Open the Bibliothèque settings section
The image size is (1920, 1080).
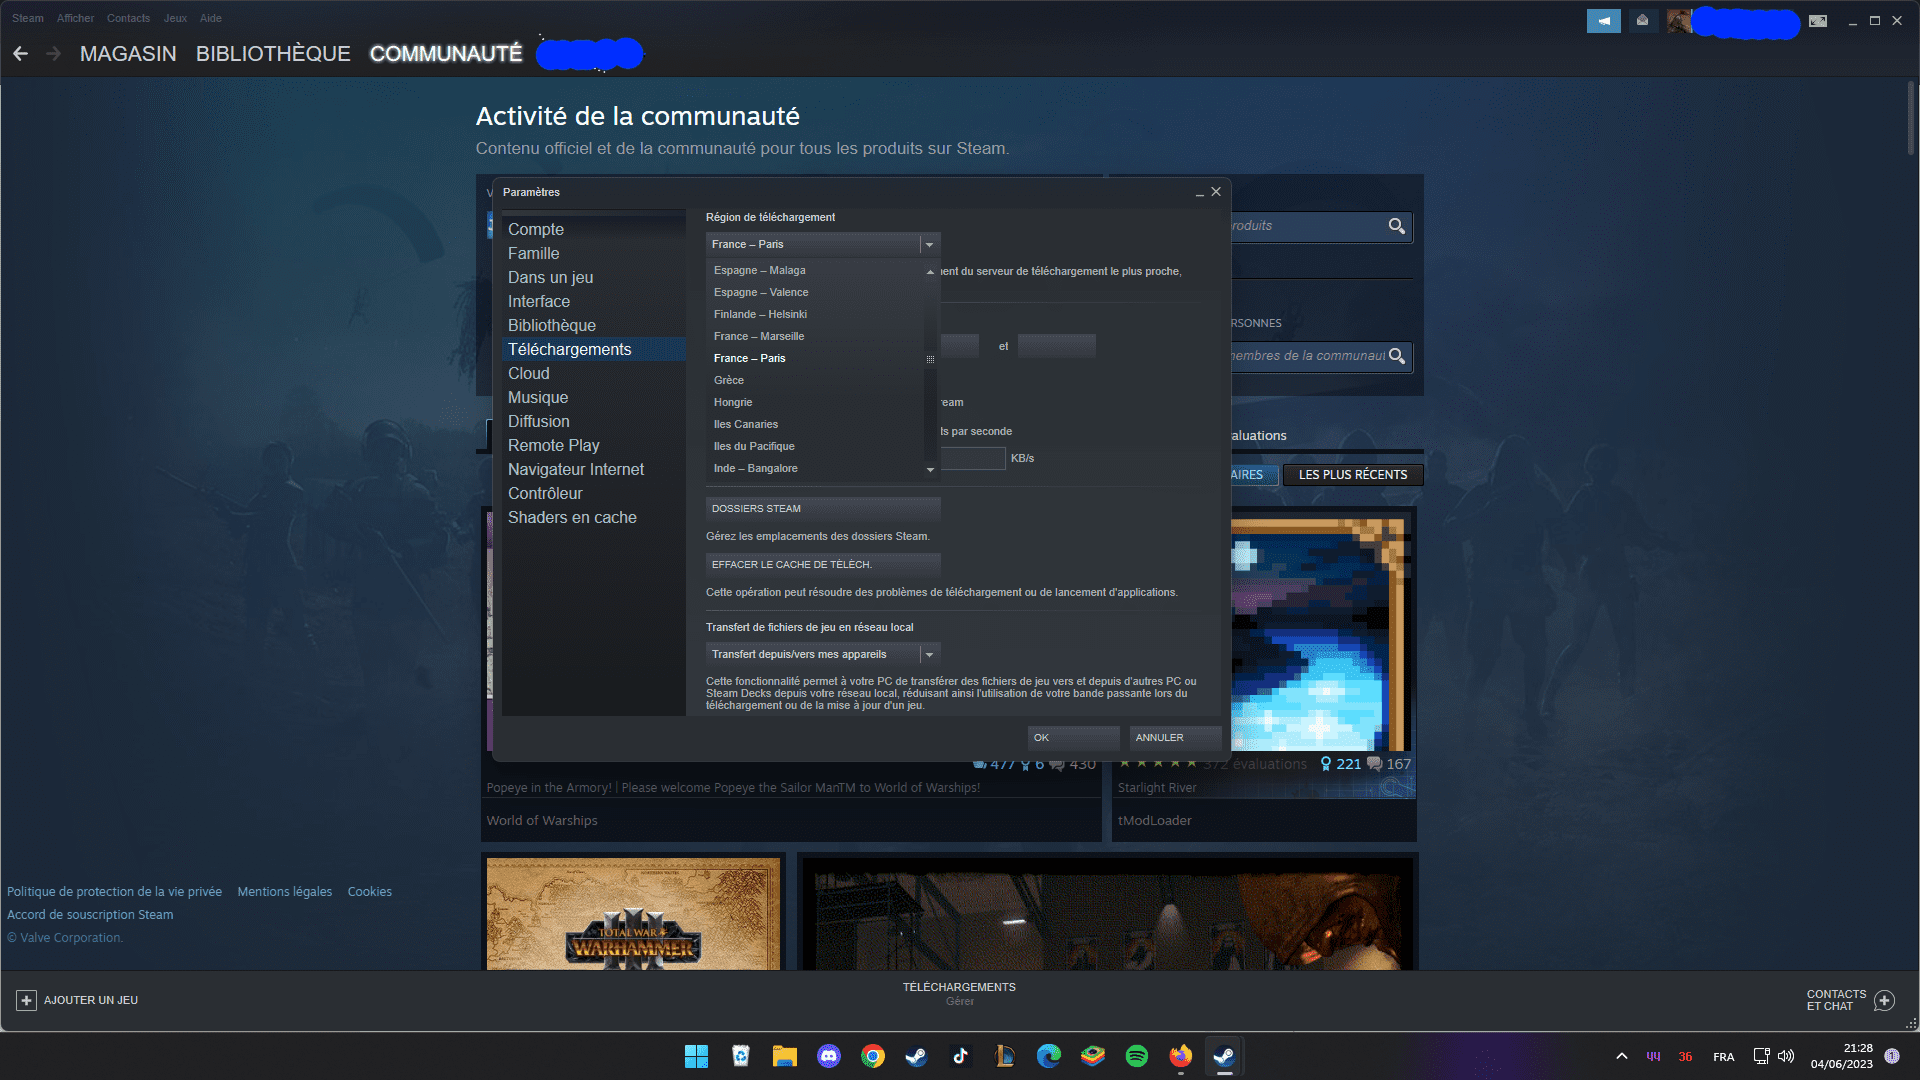[x=552, y=325]
